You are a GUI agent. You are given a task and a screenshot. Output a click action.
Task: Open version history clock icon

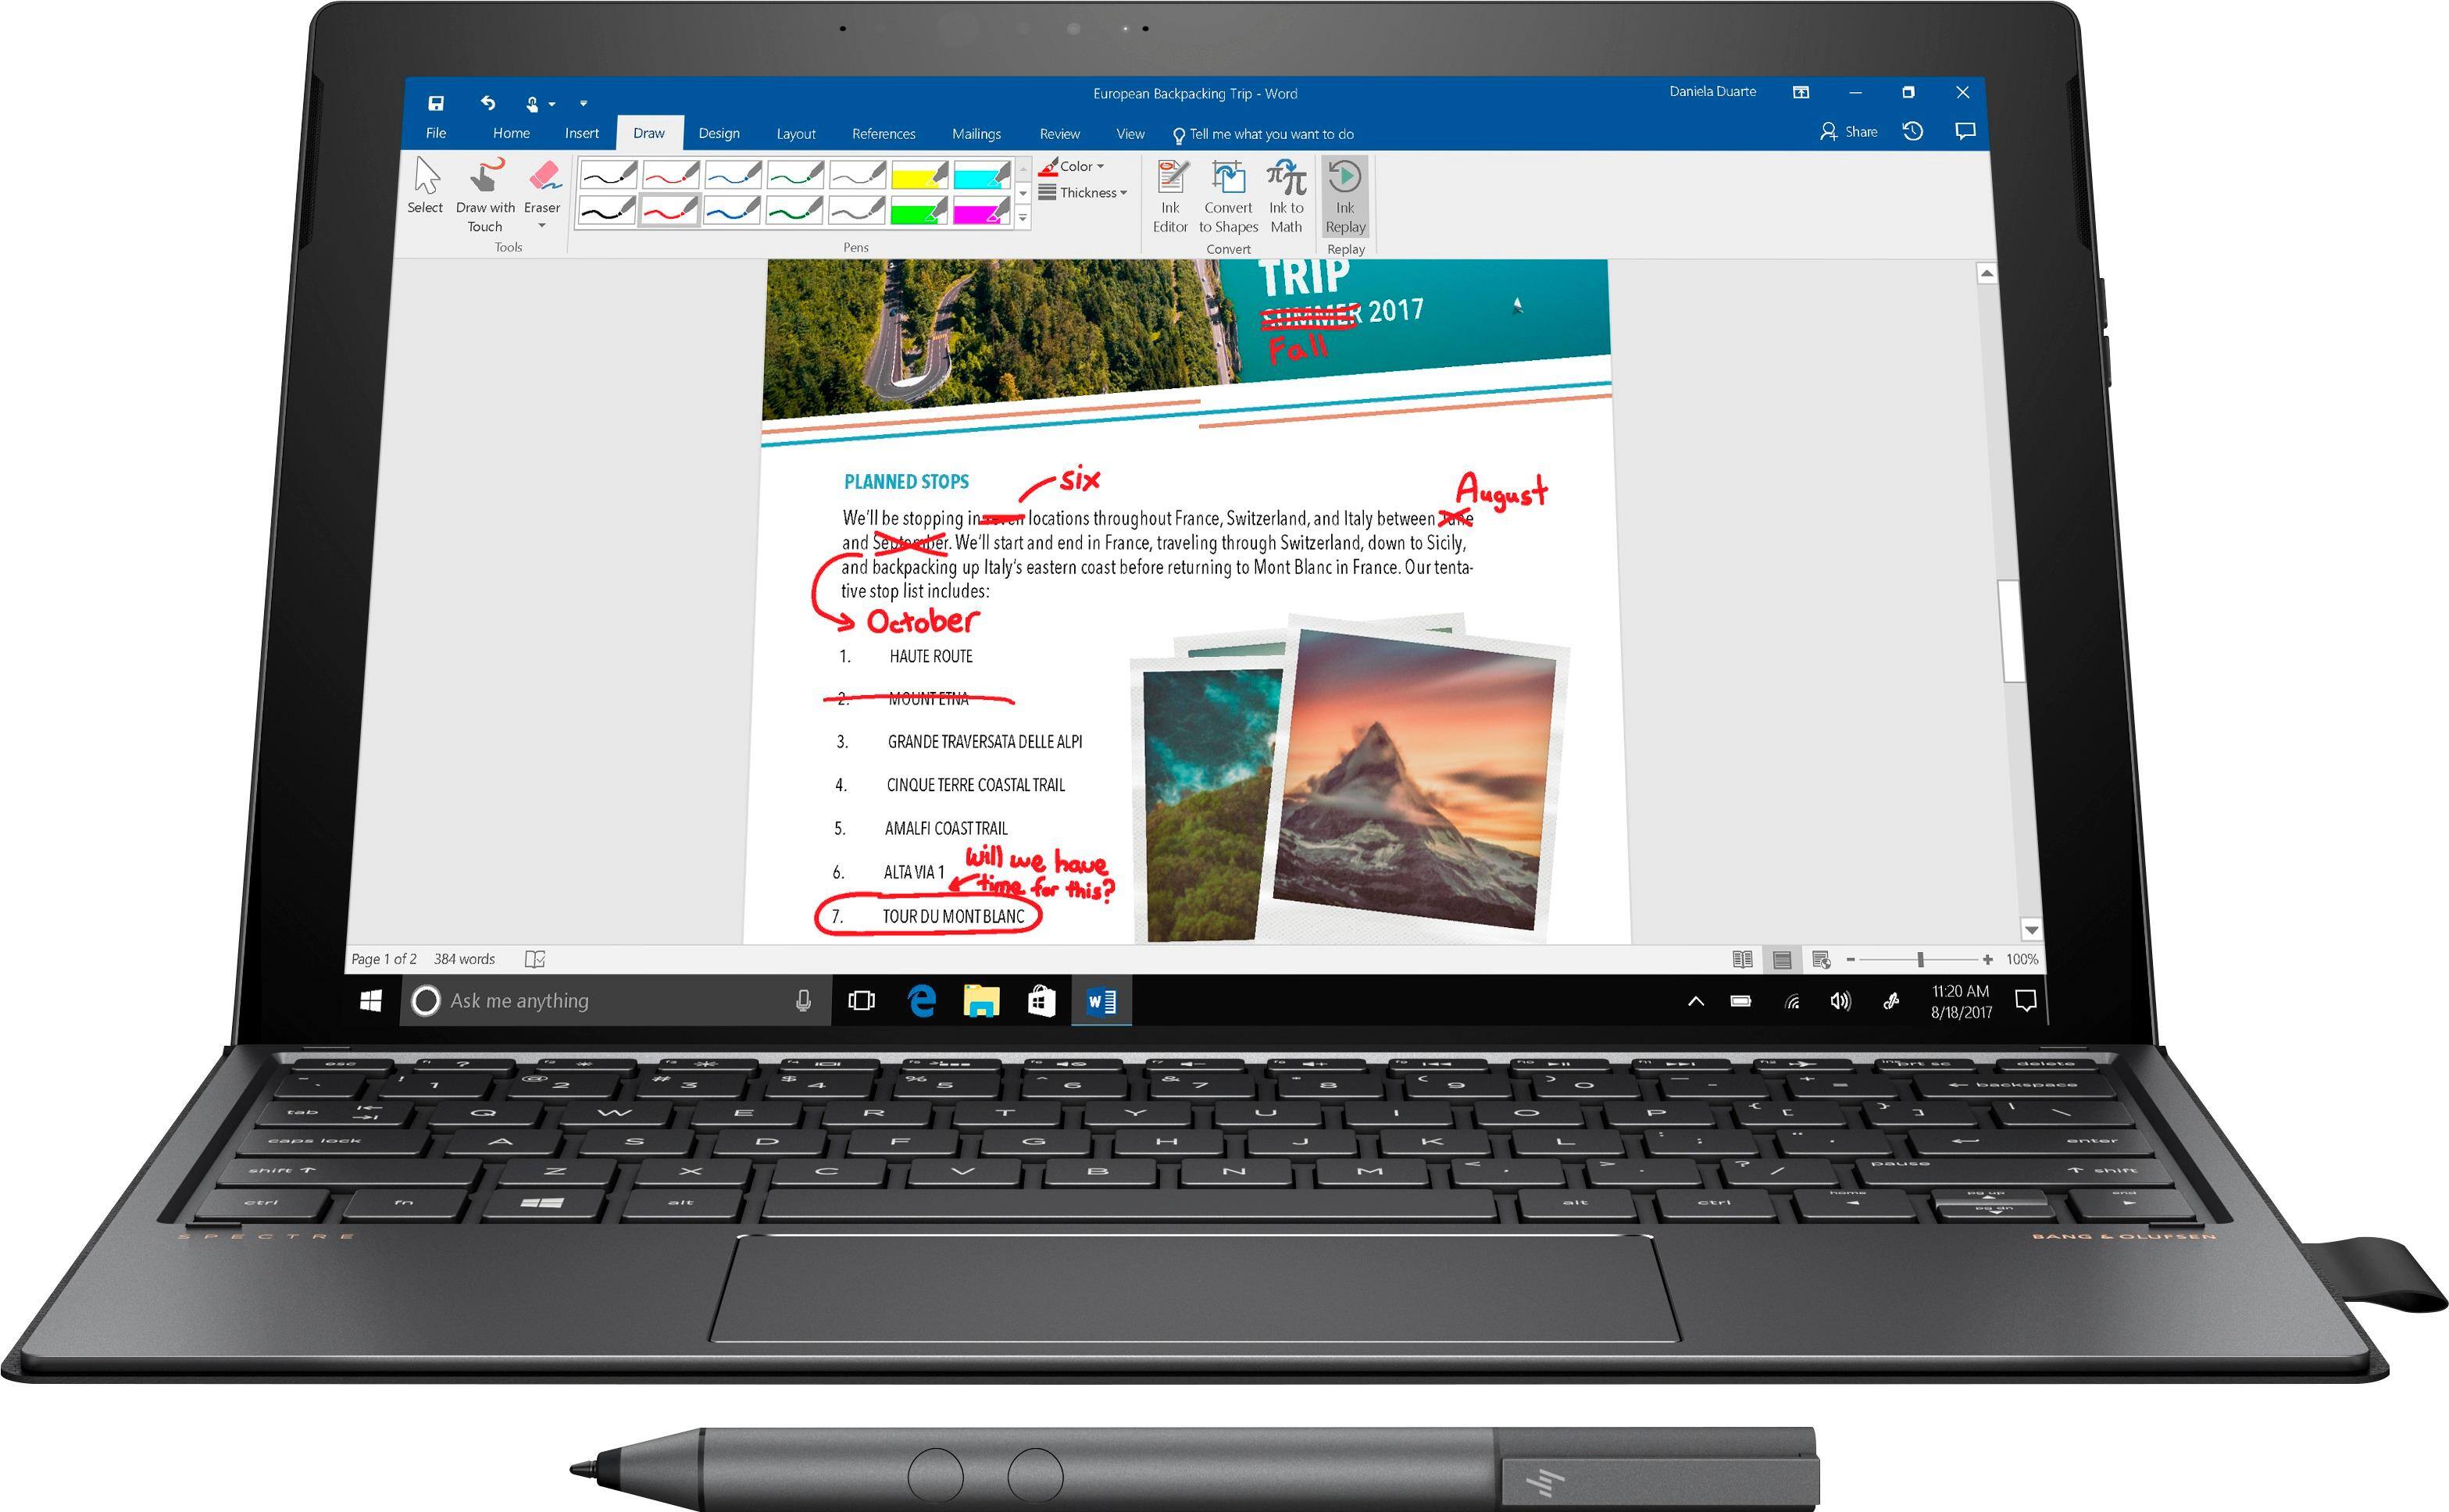point(1912,132)
